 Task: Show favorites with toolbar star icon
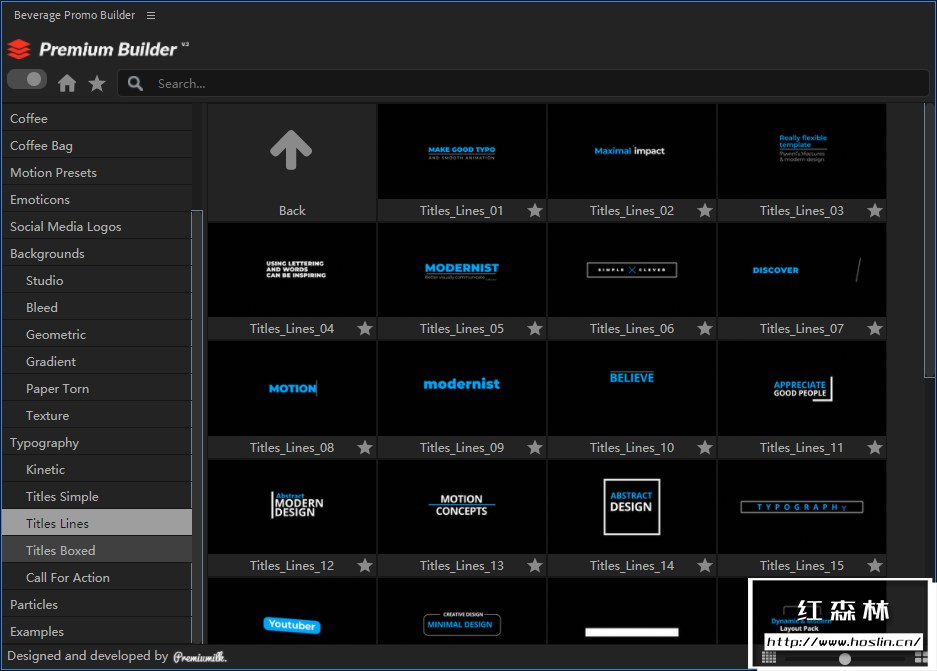97,83
